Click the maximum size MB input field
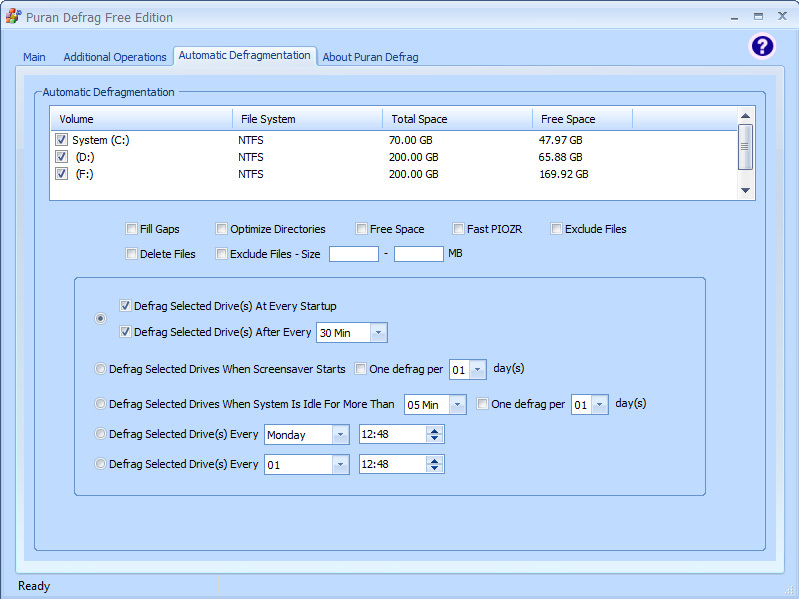This screenshot has width=799, height=599. [x=418, y=254]
